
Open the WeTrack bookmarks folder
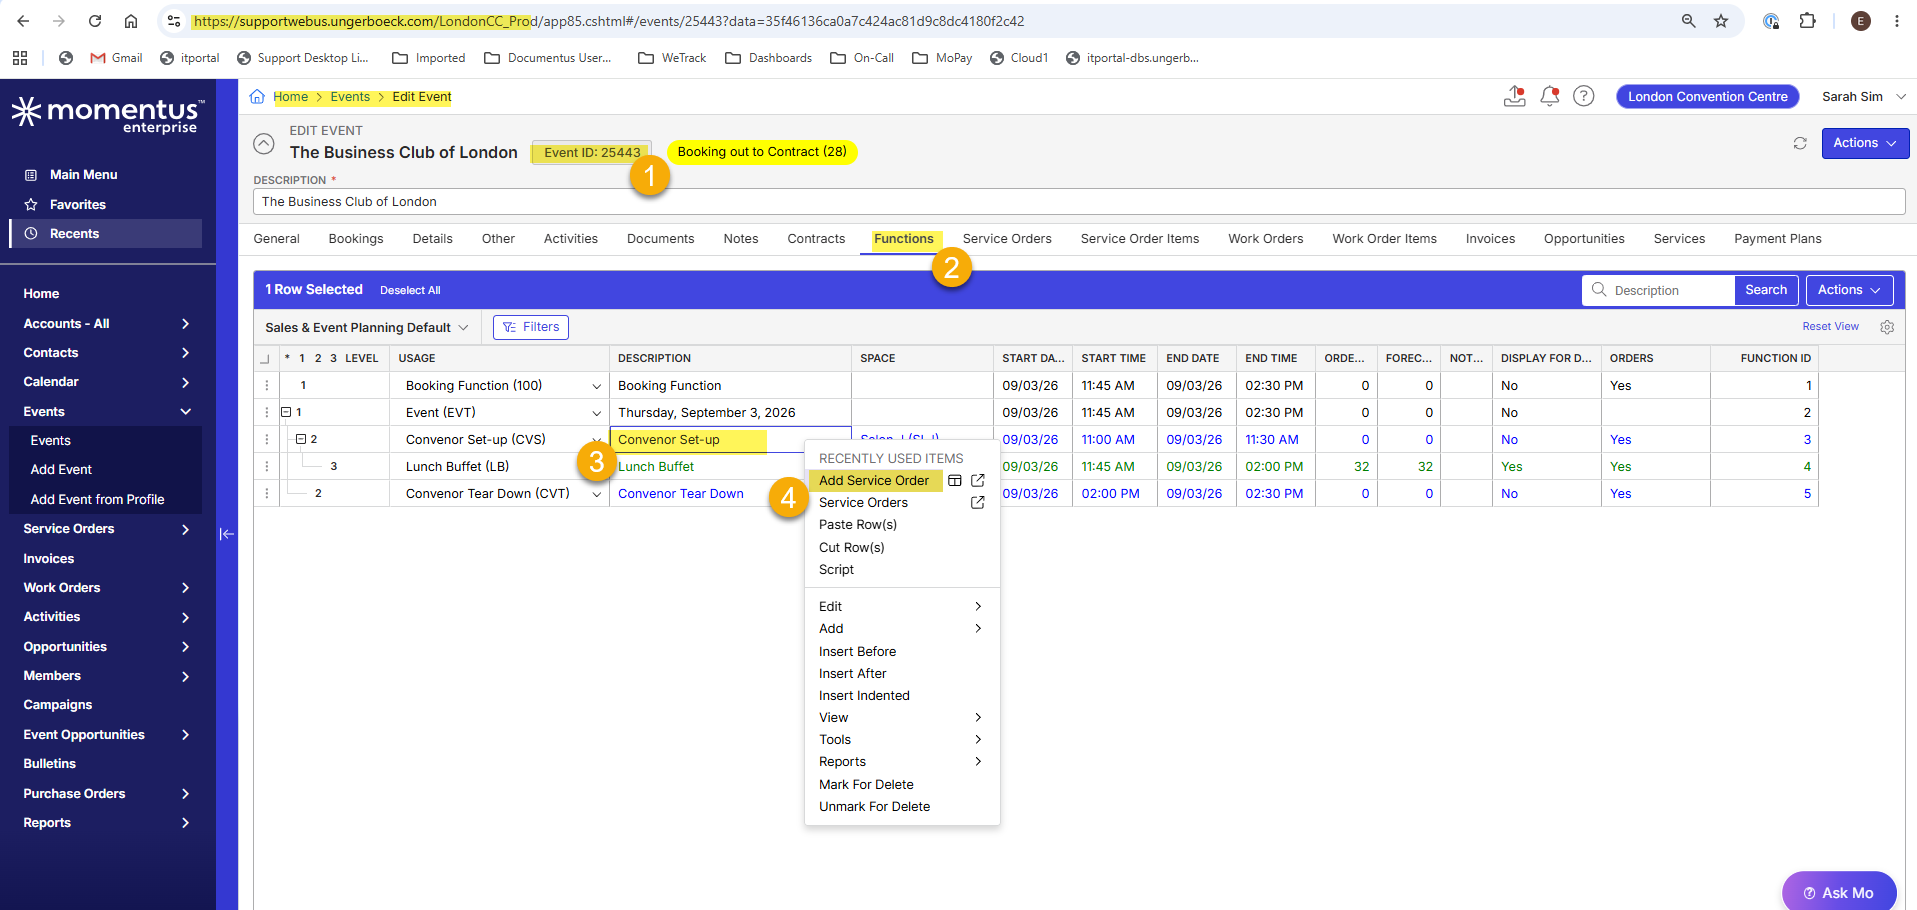672,58
